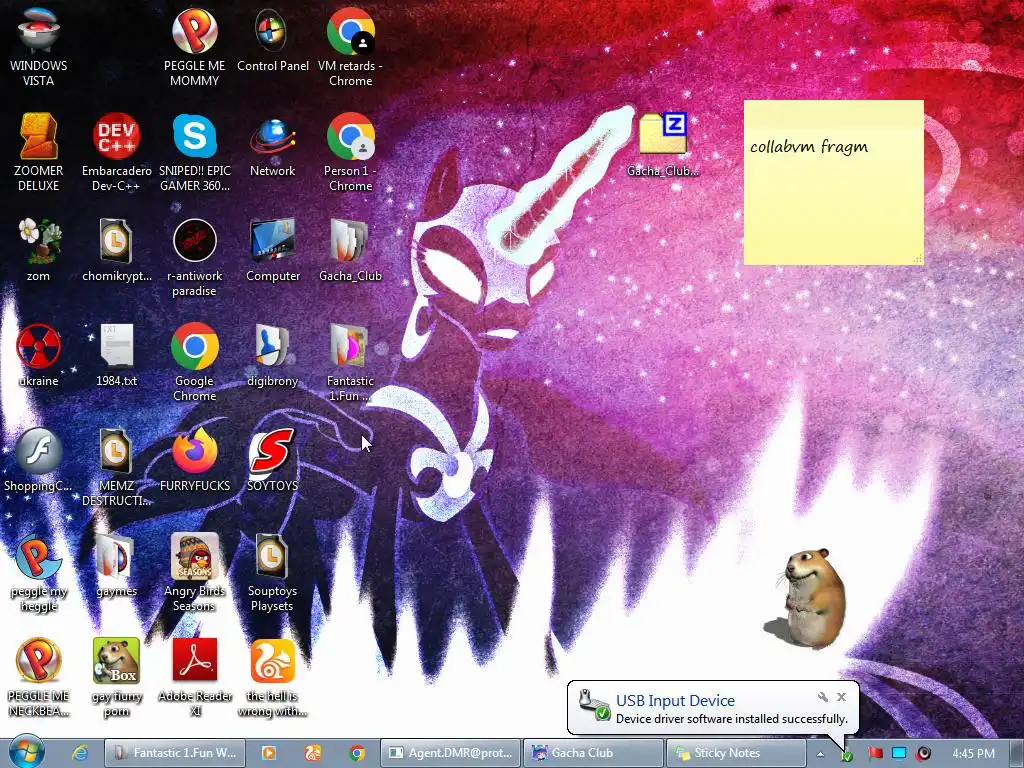Click the collabvm fragm sticky note text
The width and height of the screenshot is (1024, 768).
(808, 147)
